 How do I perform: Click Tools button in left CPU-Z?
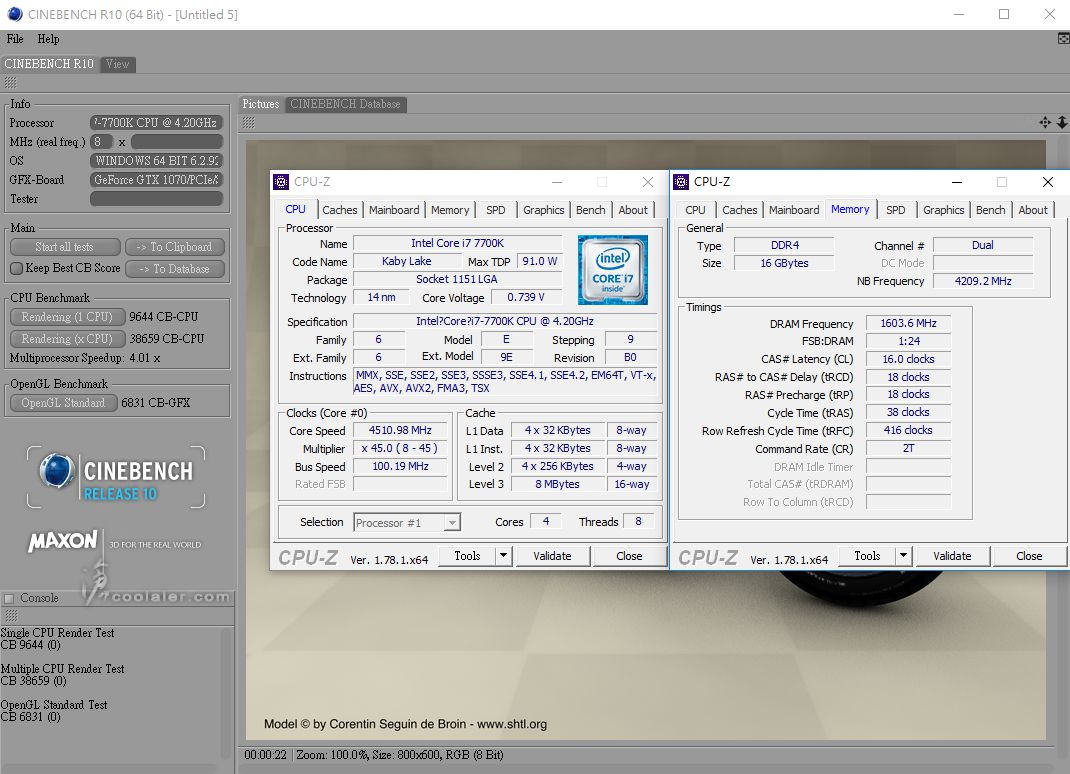pyautogui.click(x=467, y=556)
